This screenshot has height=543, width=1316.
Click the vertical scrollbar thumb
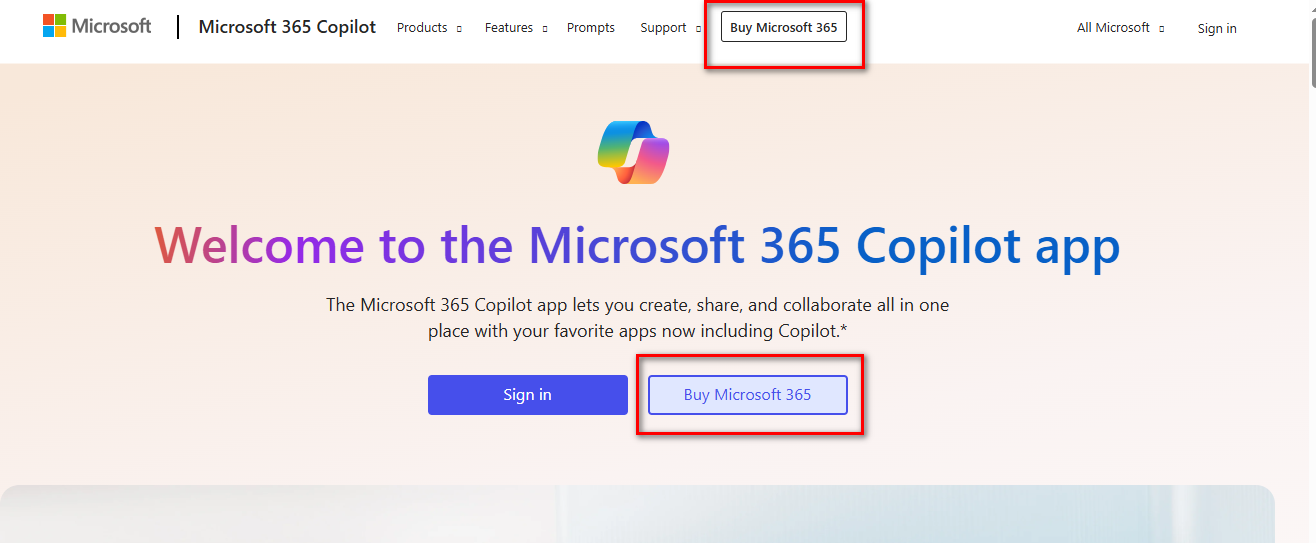pos(1309,50)
